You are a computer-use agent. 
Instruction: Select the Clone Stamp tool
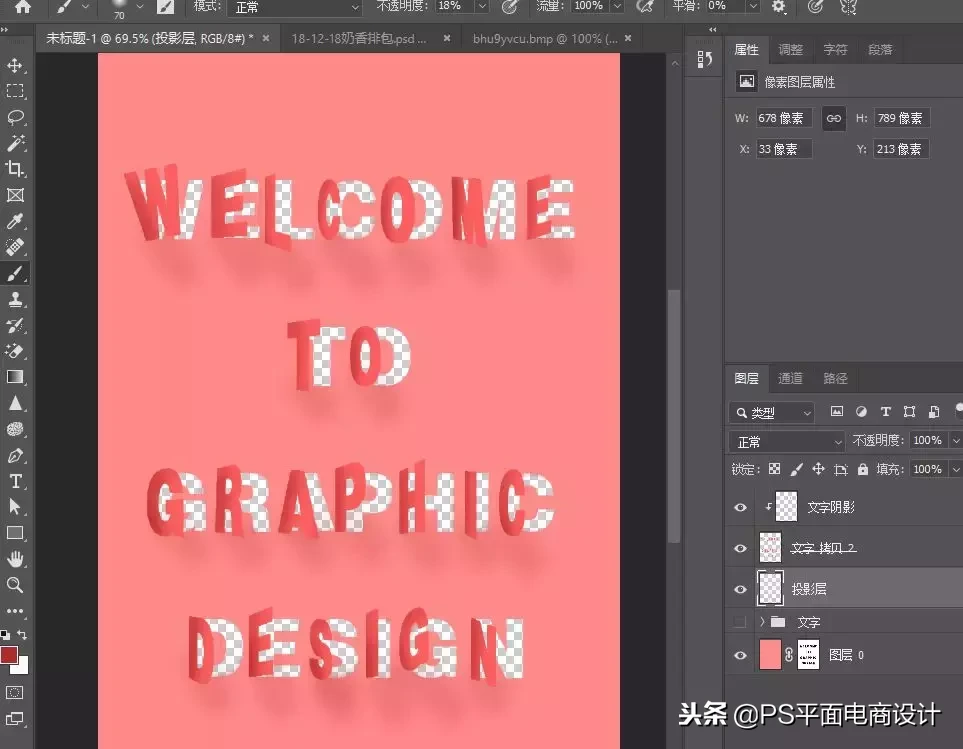point(15,300)
